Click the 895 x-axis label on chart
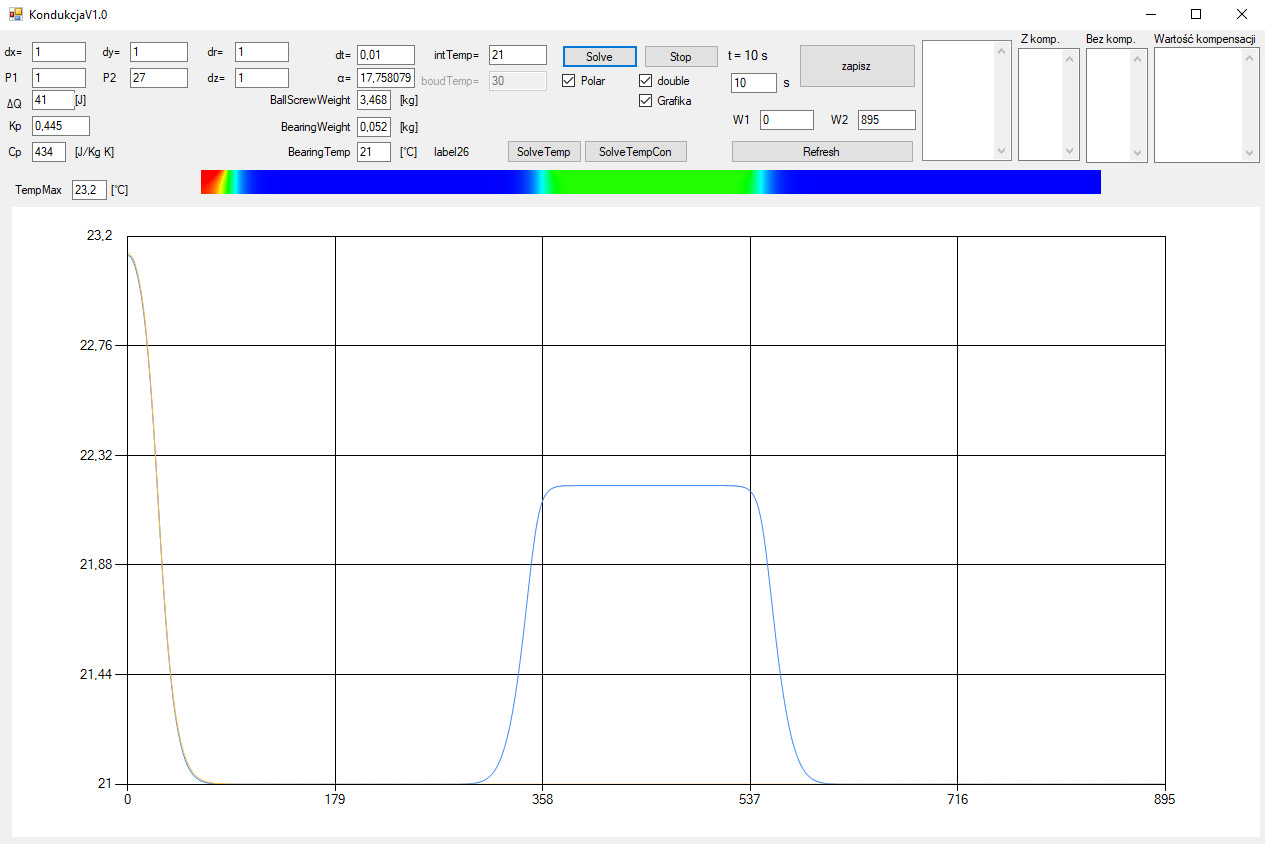This screenshot has height=844, width=1265. 1164,799
